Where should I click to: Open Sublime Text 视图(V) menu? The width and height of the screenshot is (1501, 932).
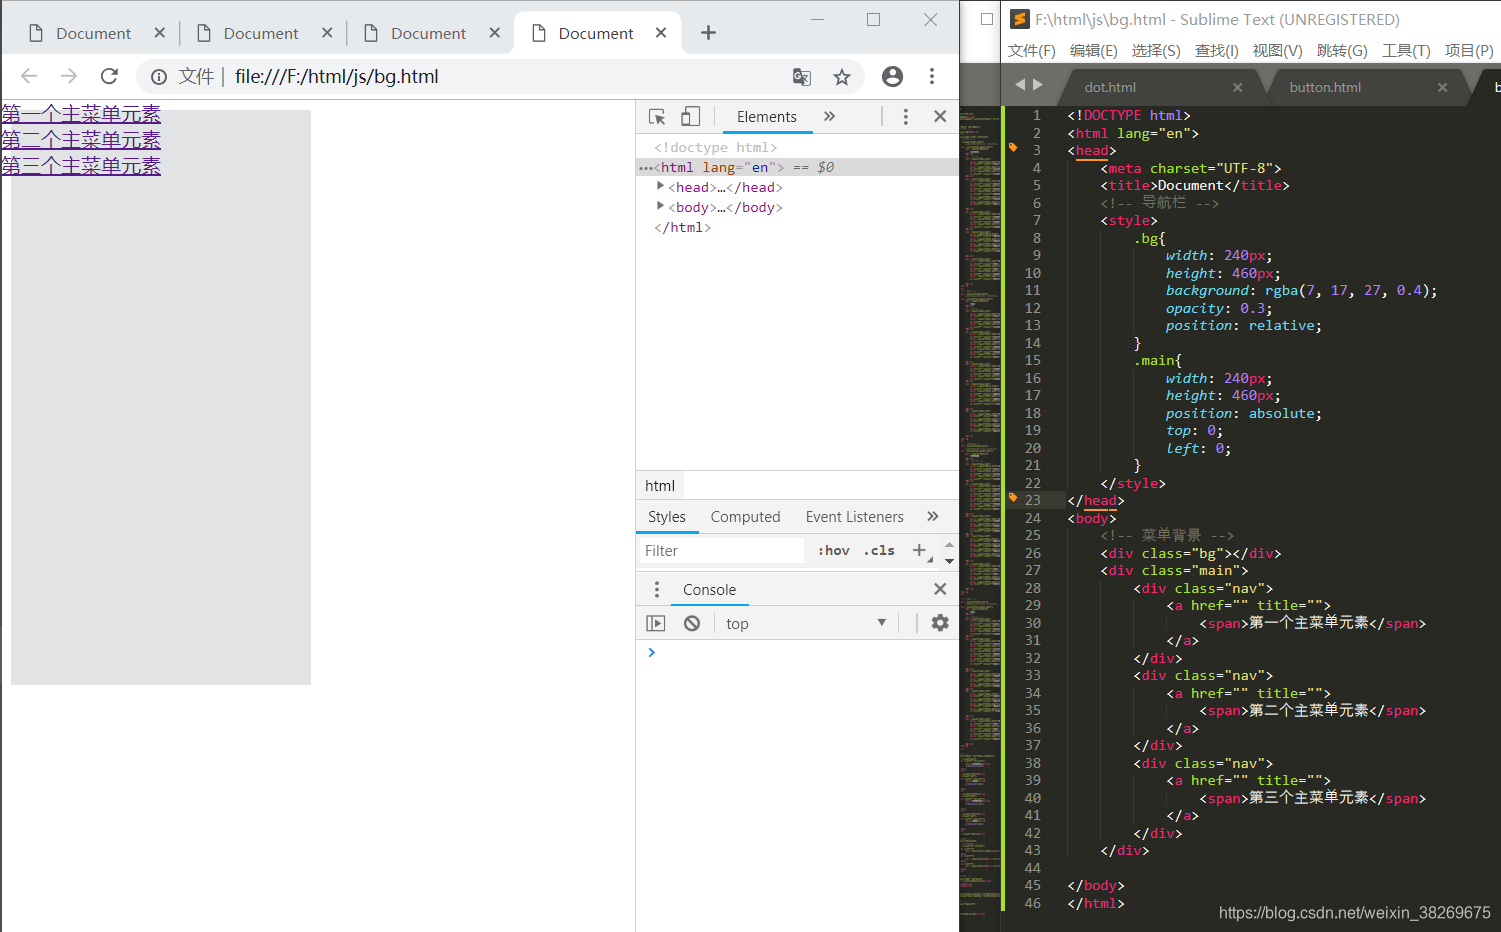[x=1277, y=50]
